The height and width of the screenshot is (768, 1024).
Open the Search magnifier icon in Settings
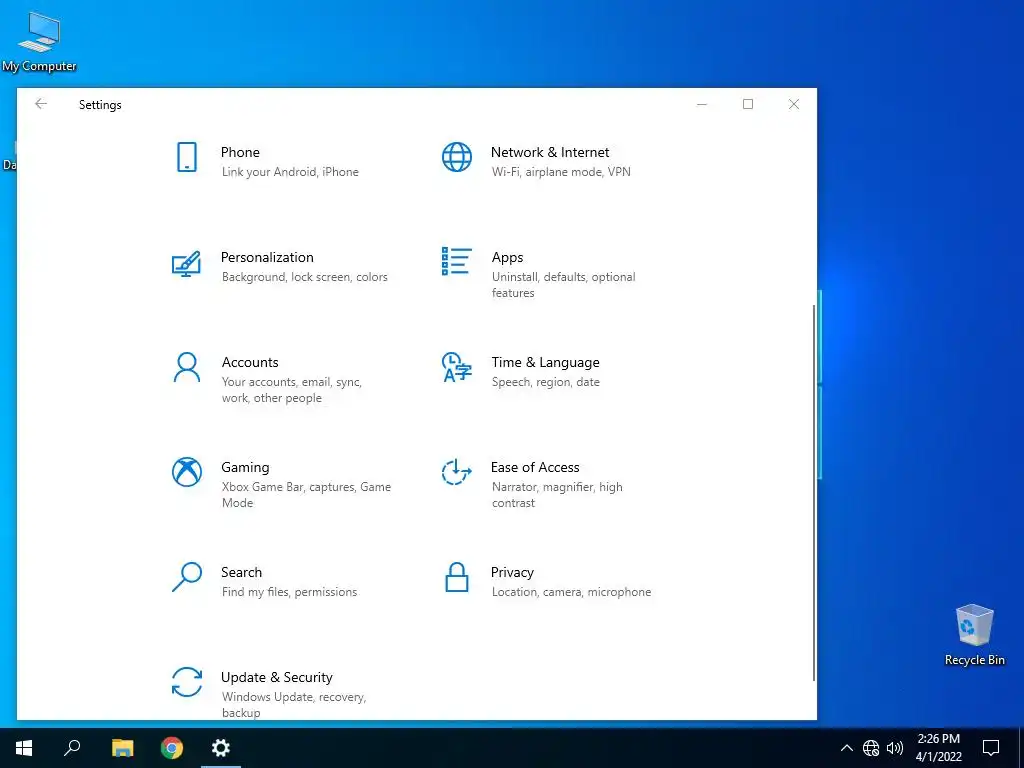tap(187, 577)
